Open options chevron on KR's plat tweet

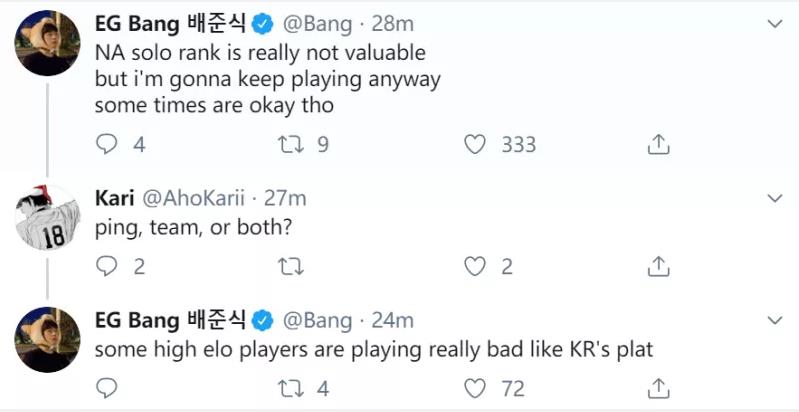[773, 321]
